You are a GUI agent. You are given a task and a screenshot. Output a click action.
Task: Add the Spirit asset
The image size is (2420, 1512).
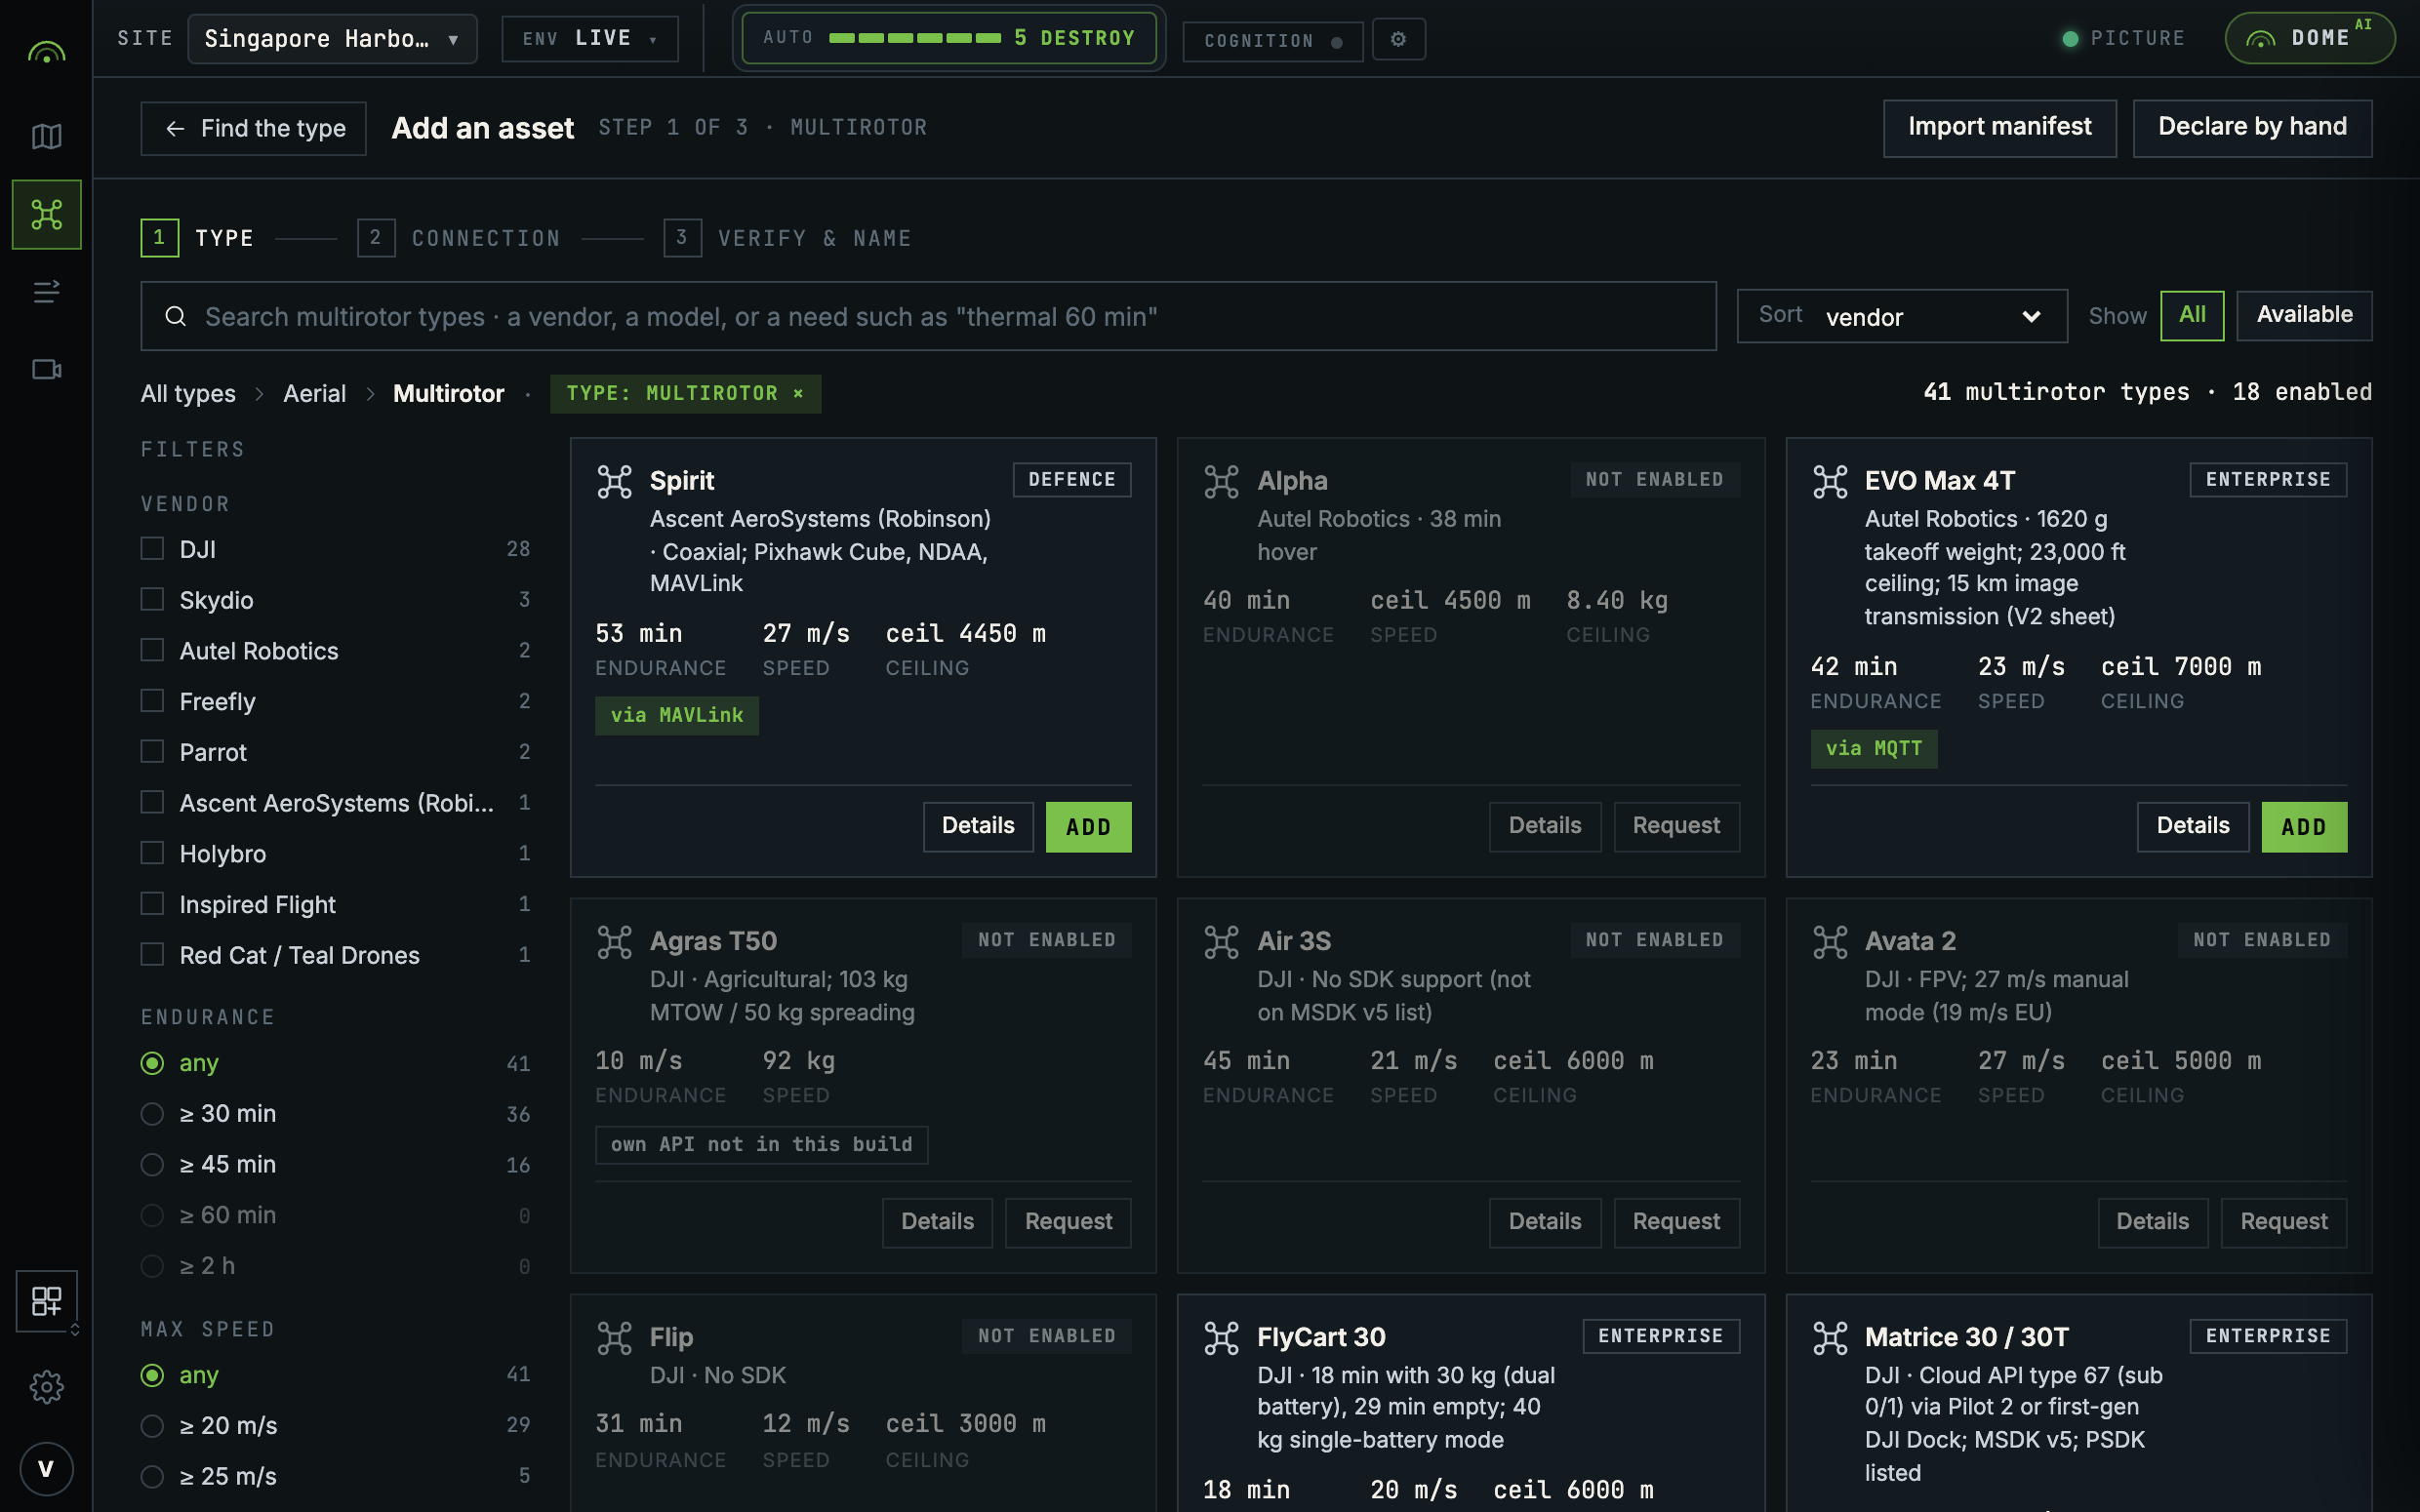1088,826
